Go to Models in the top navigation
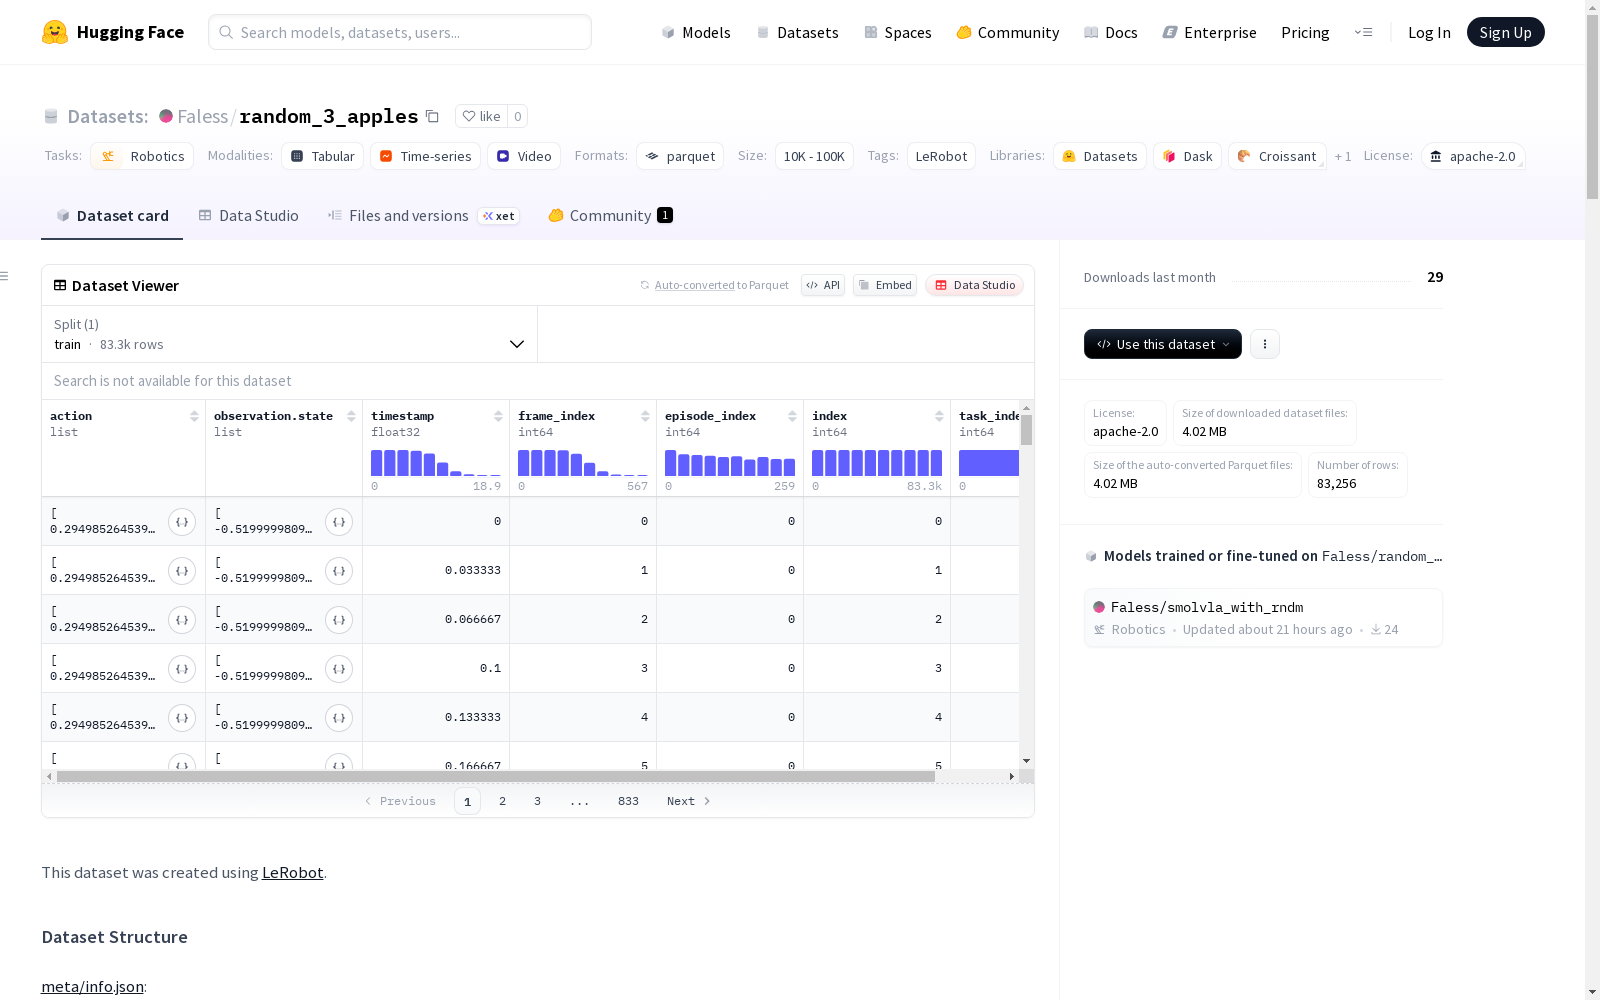The height and width of the screenshot is (1000, 1600). [x=696, y=32]
